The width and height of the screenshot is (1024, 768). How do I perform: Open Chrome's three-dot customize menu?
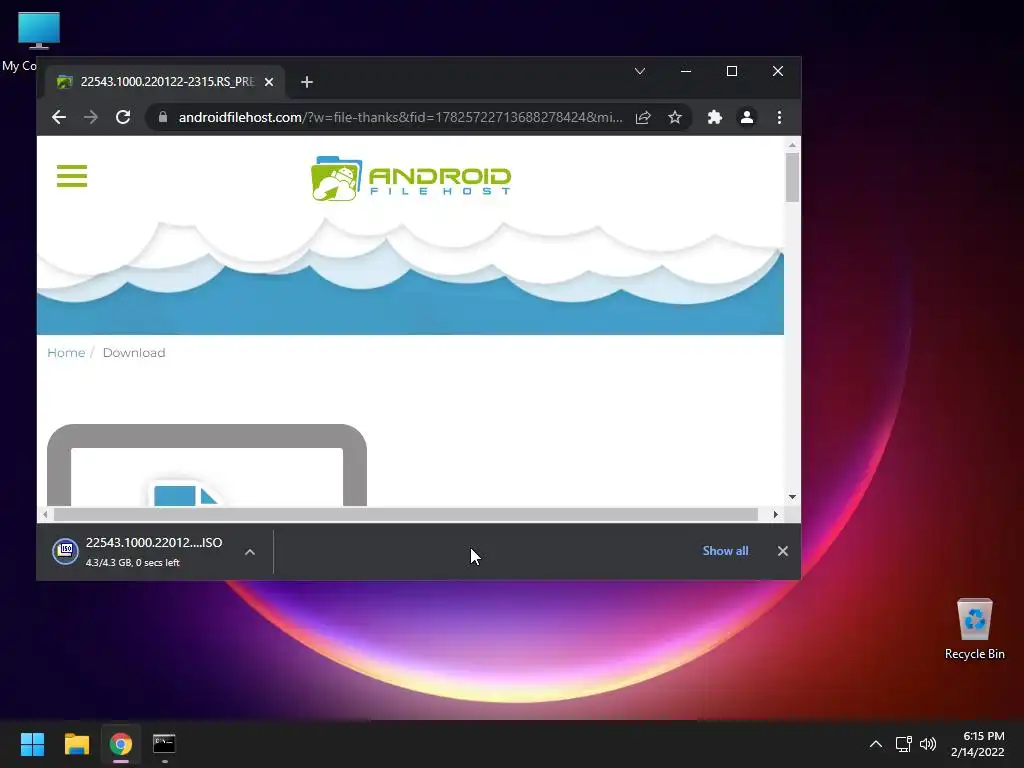(x=779, y=118)
